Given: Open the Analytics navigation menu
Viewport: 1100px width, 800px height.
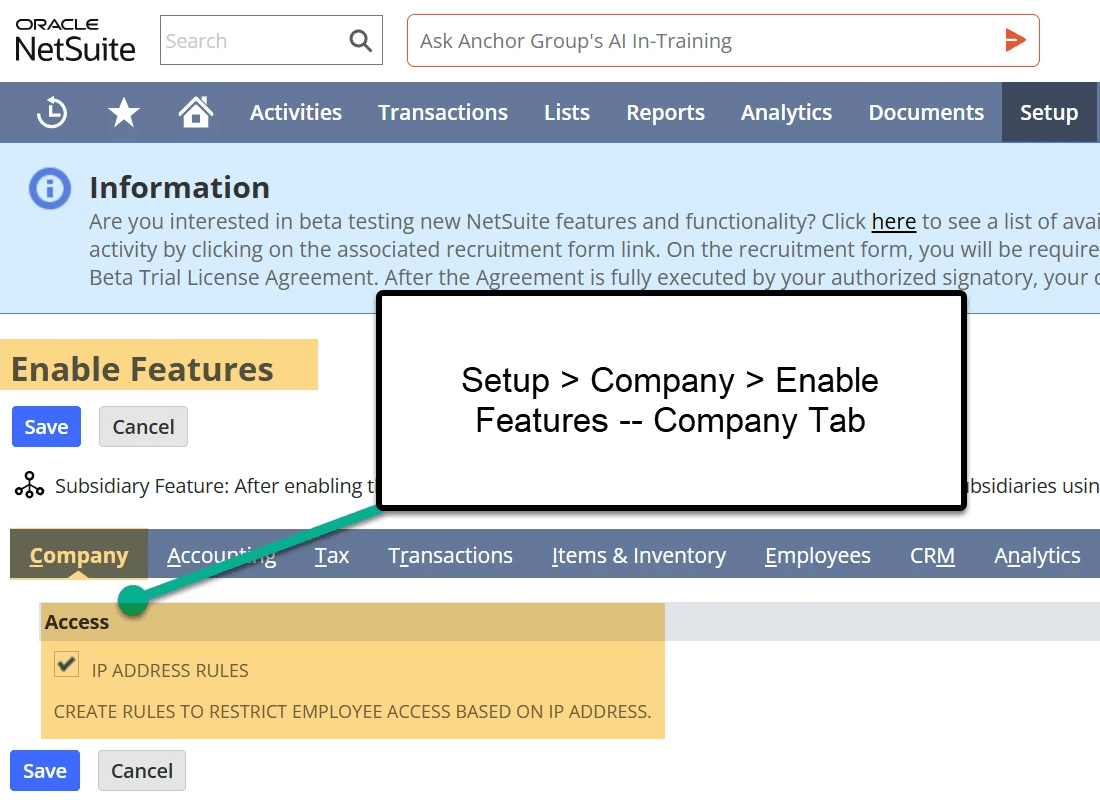Looking at the screenshot, I should pyautogui.click(x=786, y=112).
